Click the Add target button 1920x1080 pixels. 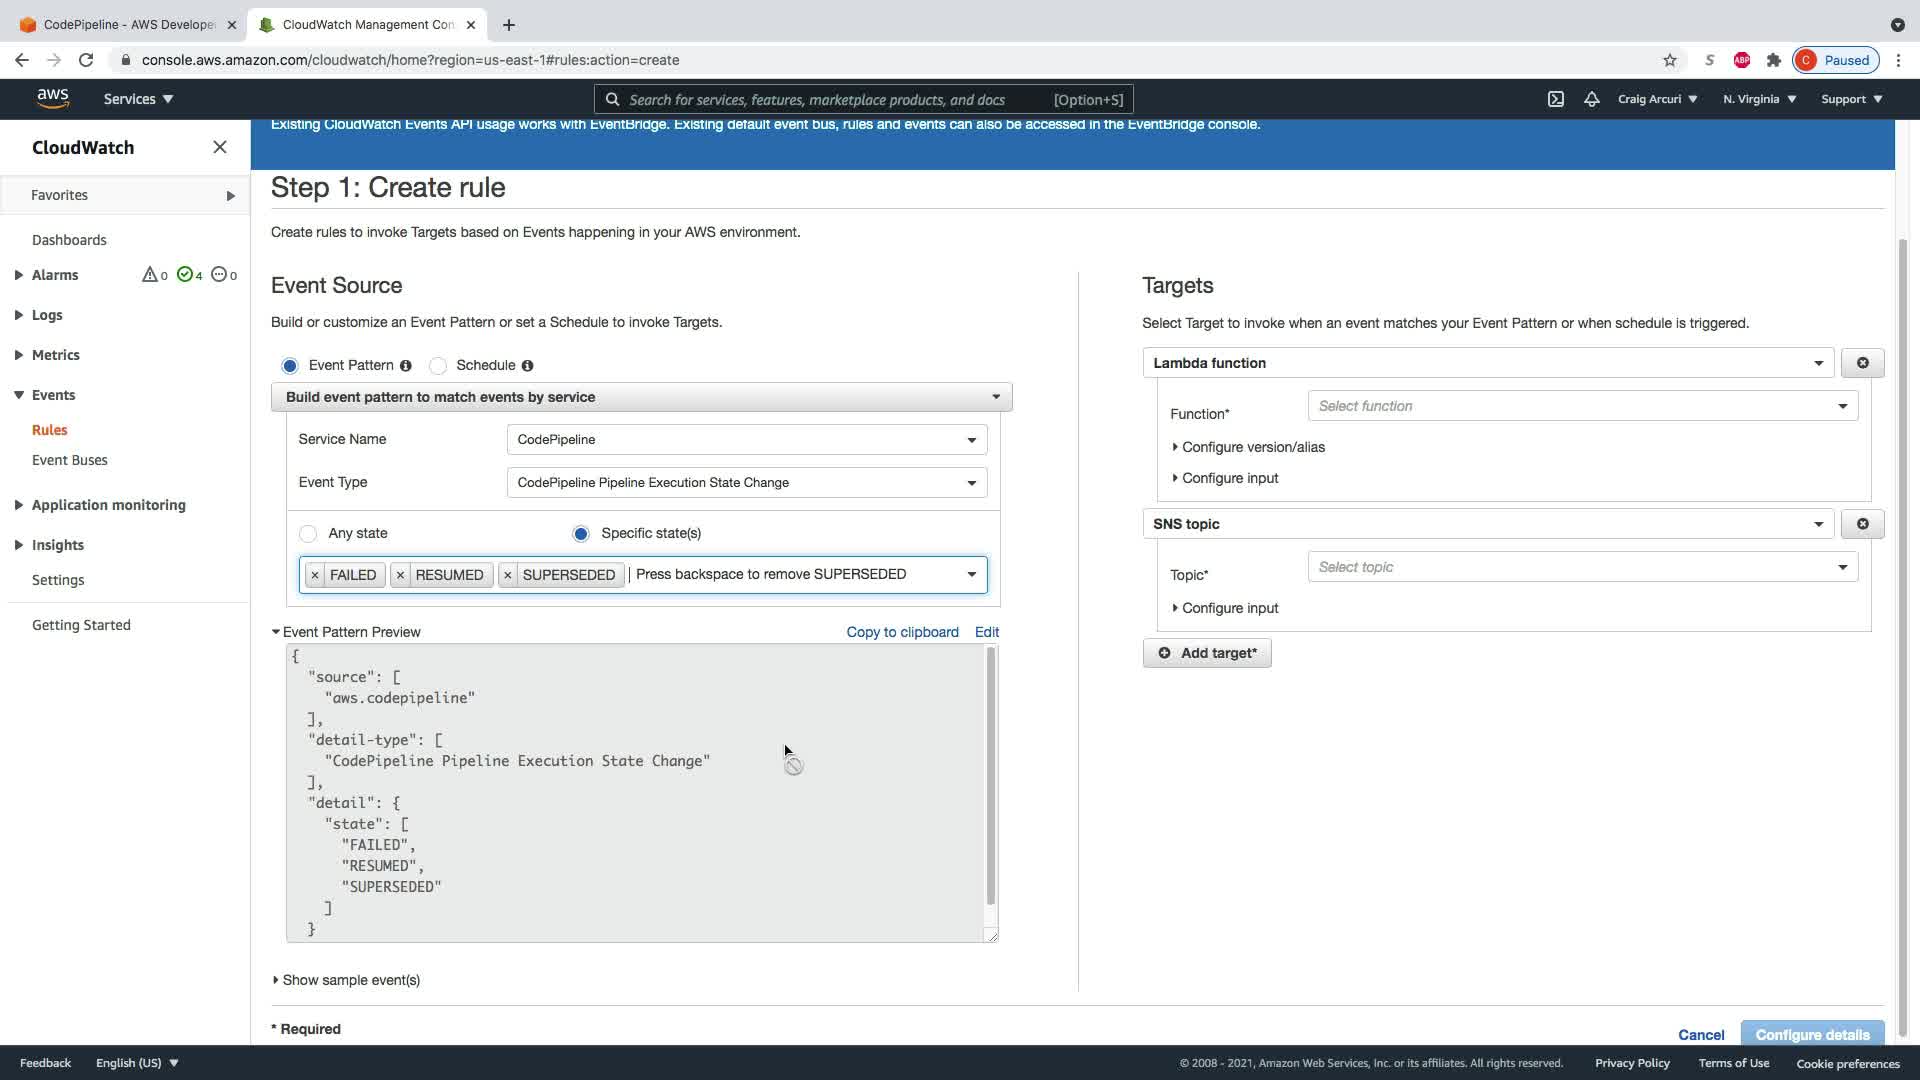(x=1207, y=653)
